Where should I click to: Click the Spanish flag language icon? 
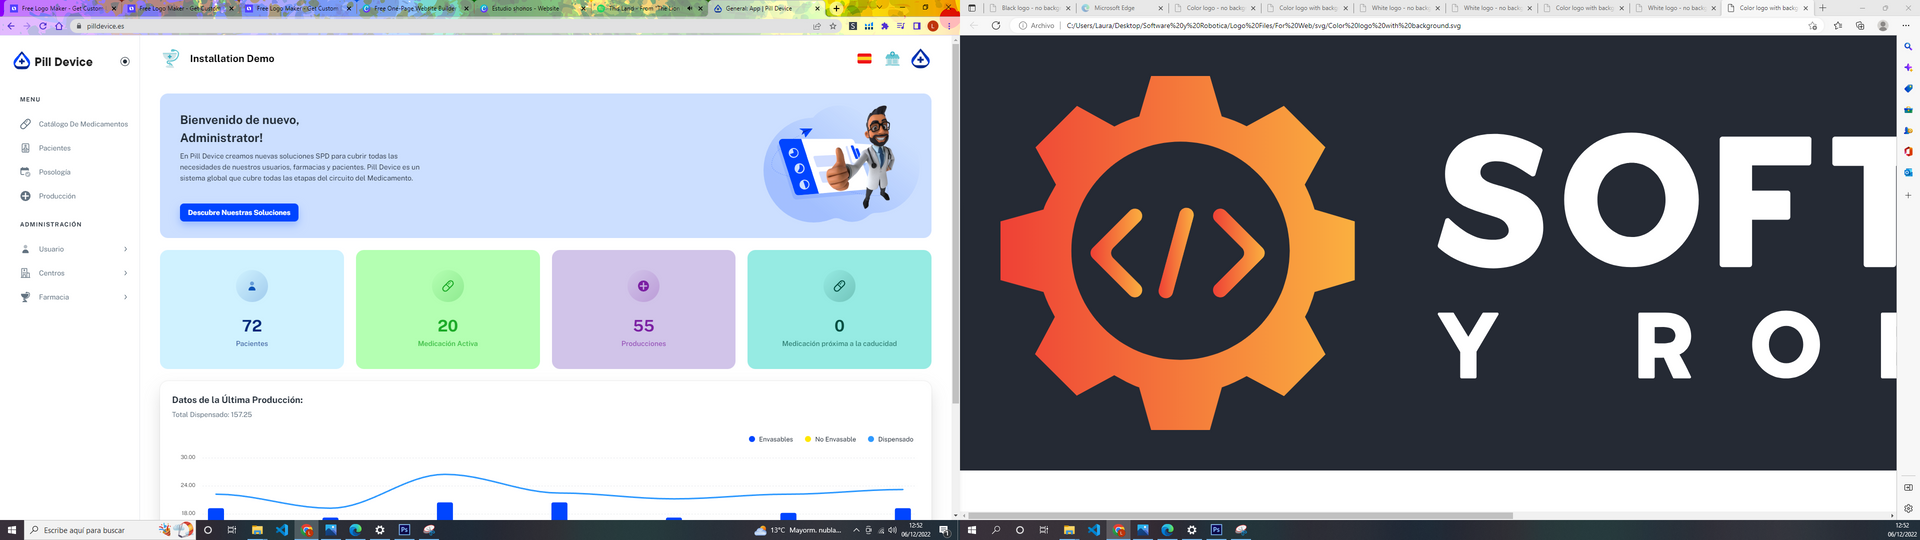coord(864,59)
